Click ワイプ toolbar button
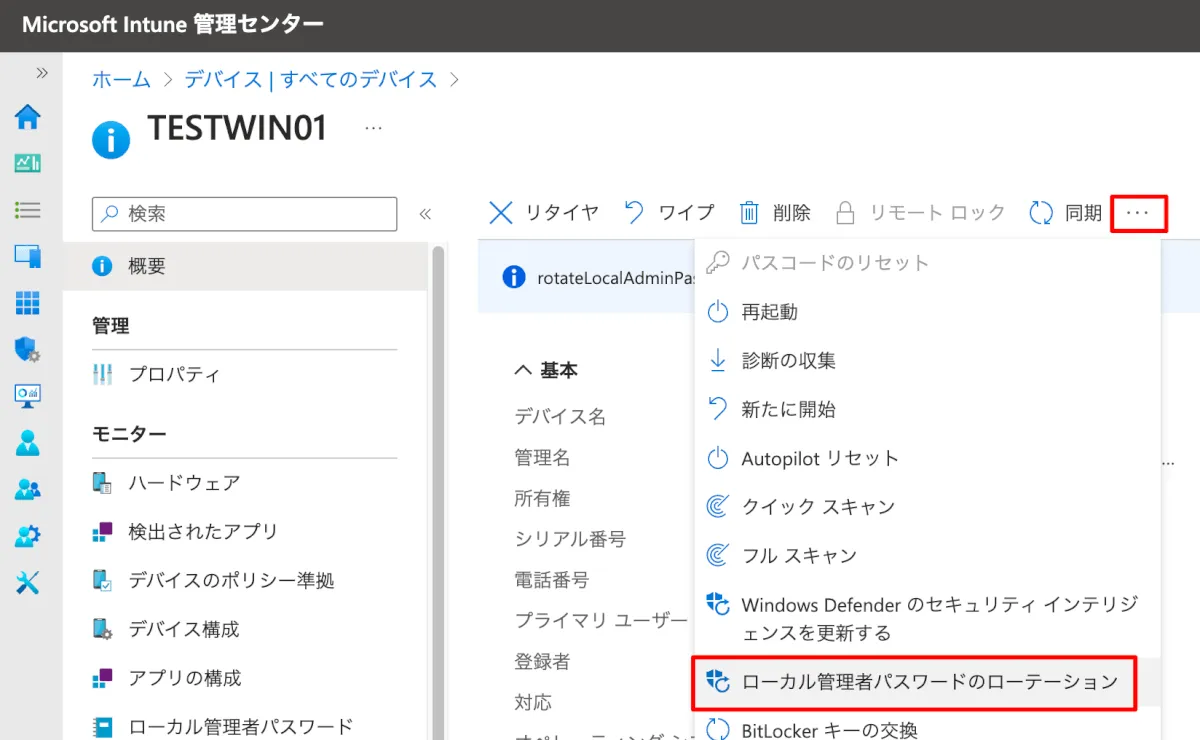The height and width of the screenshot is (740, 1200). (669, 212)
